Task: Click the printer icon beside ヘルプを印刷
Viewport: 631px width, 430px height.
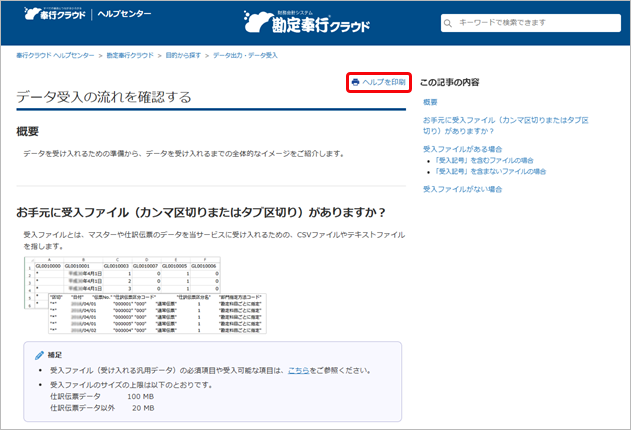Action: [355, 82]
